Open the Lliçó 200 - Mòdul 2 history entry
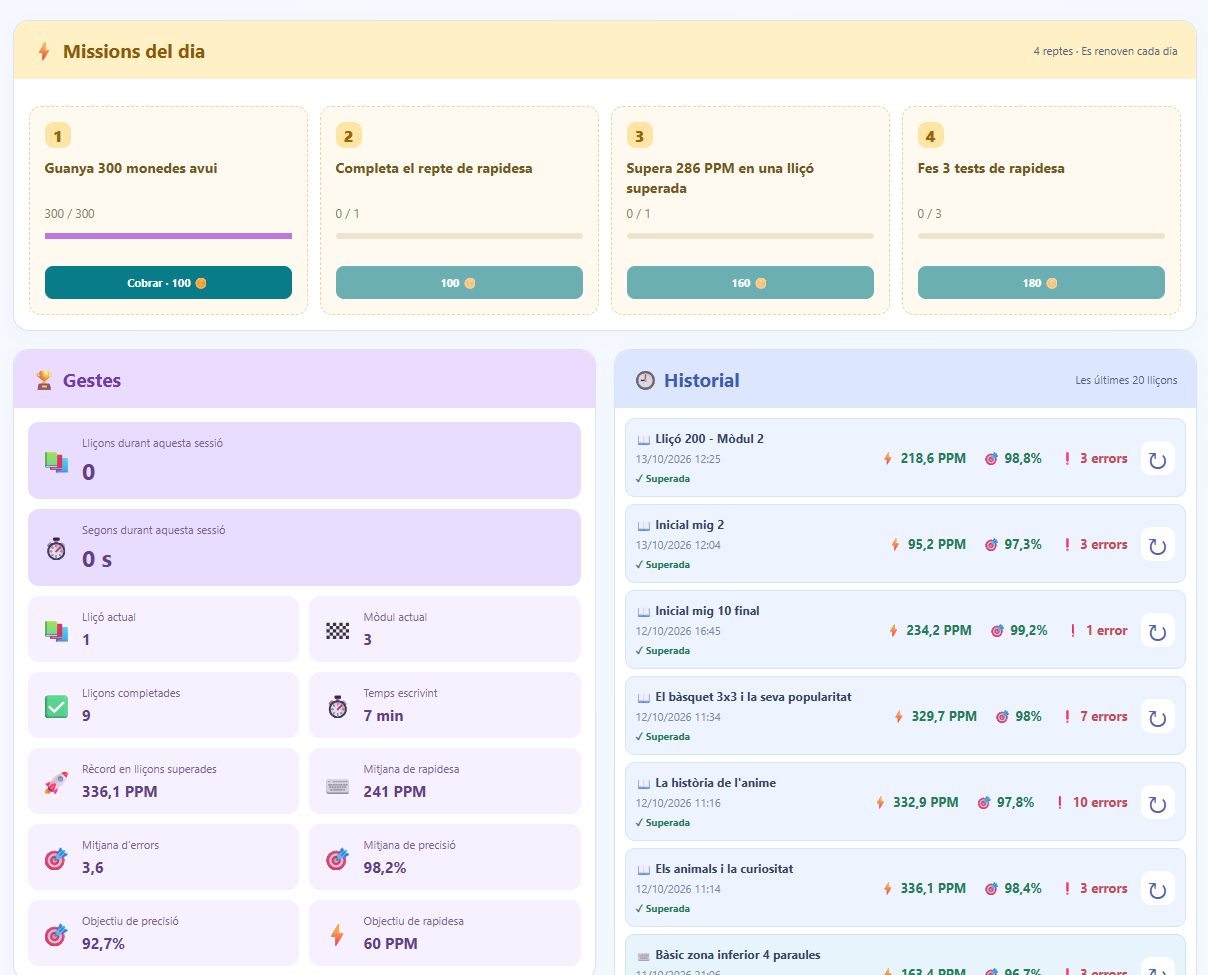This screenshot has width=1208, height=975. coord(905,458)
